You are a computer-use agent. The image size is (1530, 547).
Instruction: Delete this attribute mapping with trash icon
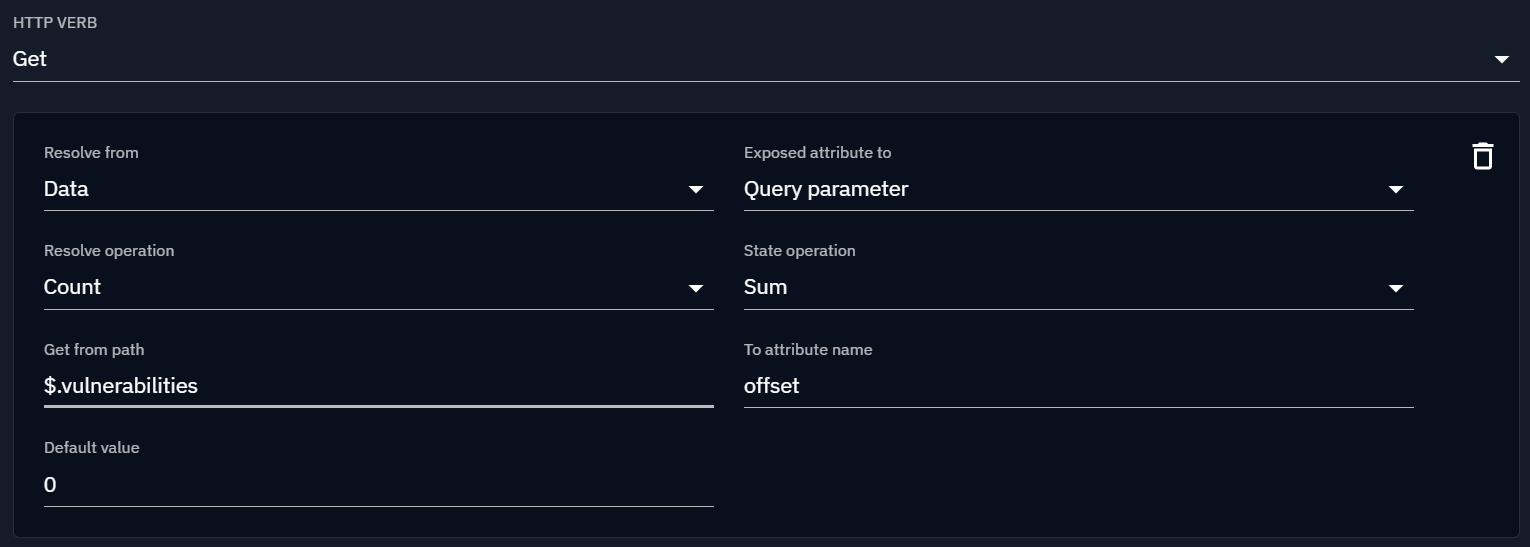tap(1482, 156)
